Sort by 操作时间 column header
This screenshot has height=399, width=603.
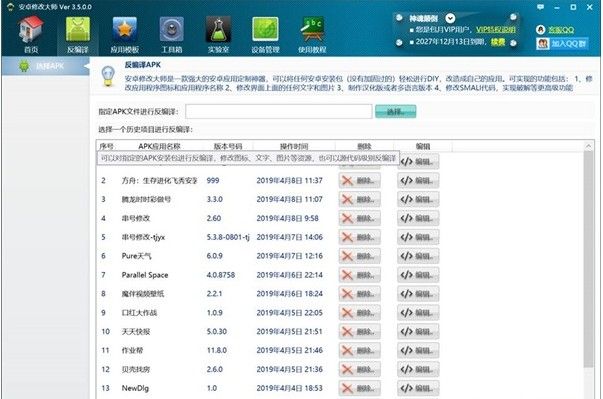click(x=294, y=146)
